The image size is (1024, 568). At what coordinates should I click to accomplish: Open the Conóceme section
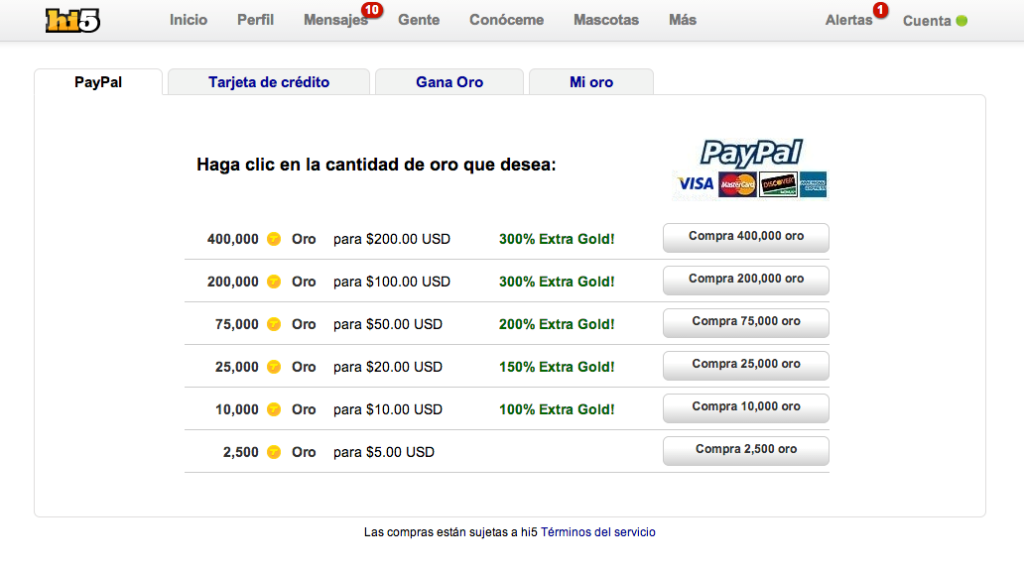click(x=506, y=20)
